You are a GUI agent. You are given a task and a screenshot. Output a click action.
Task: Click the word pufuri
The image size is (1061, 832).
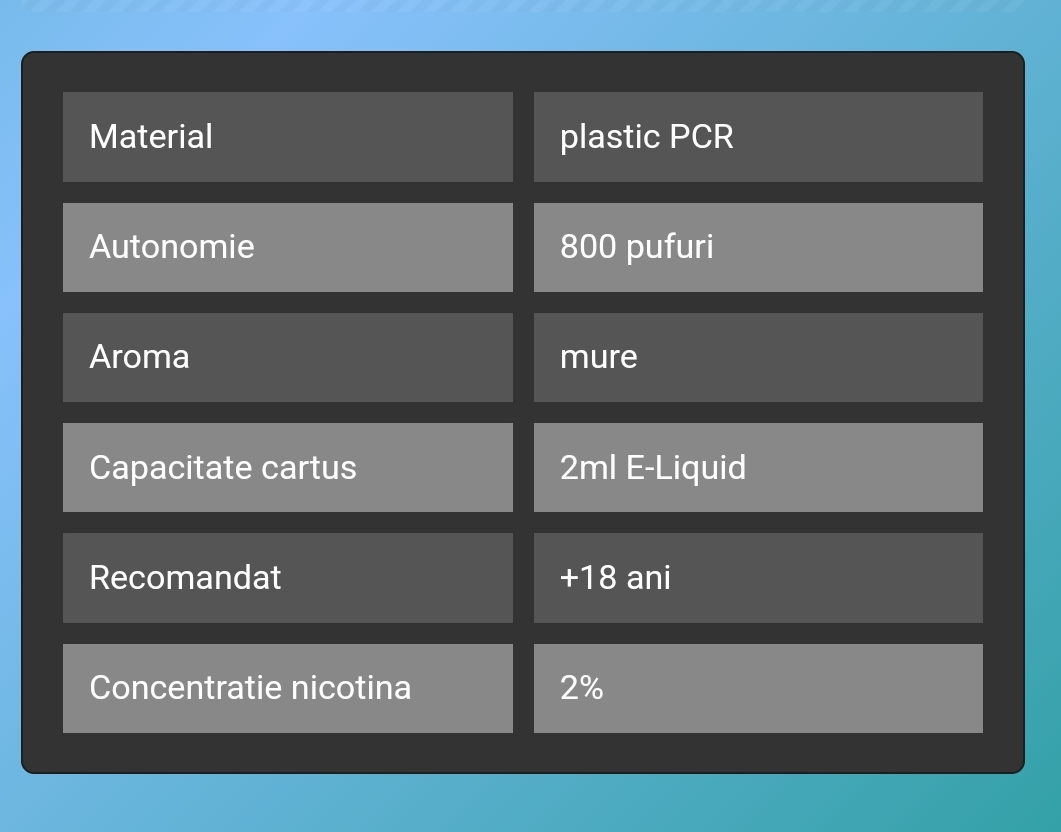[670, 247]
